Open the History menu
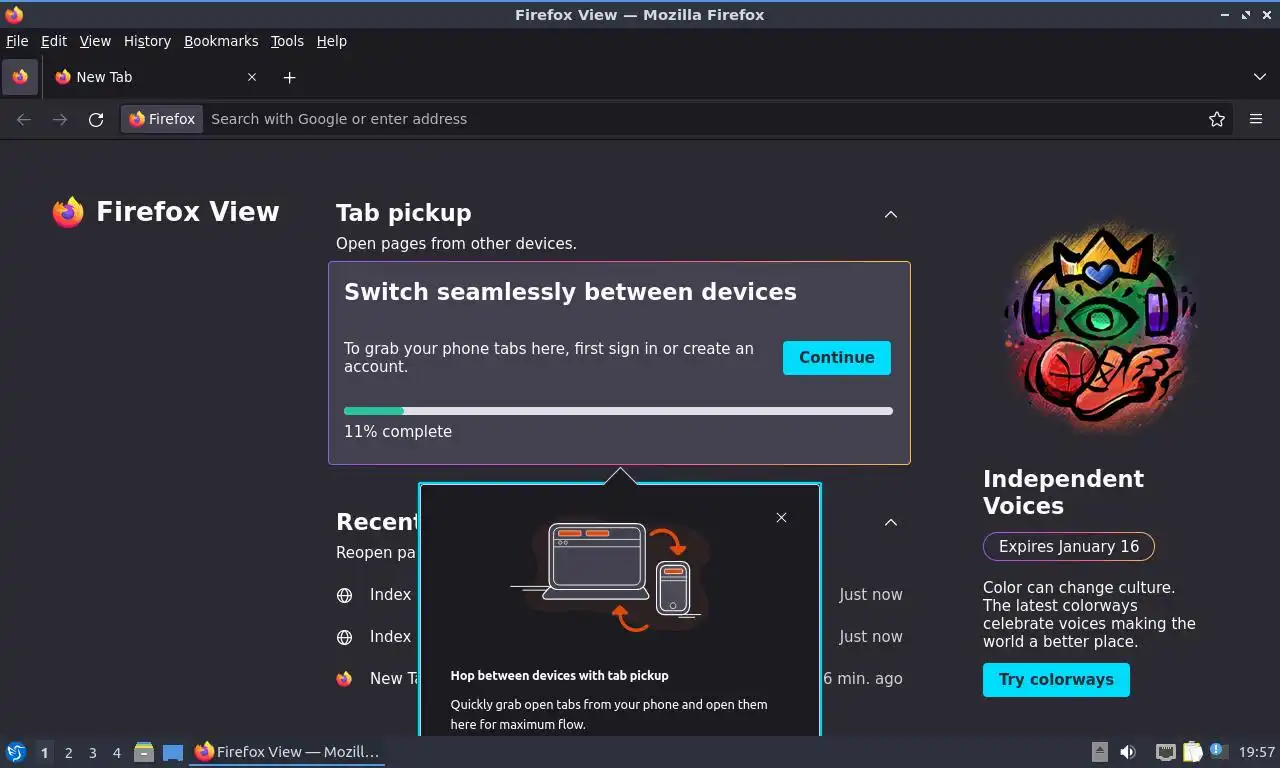Viewport: 1280px width, 768px height. click(147, 41)
